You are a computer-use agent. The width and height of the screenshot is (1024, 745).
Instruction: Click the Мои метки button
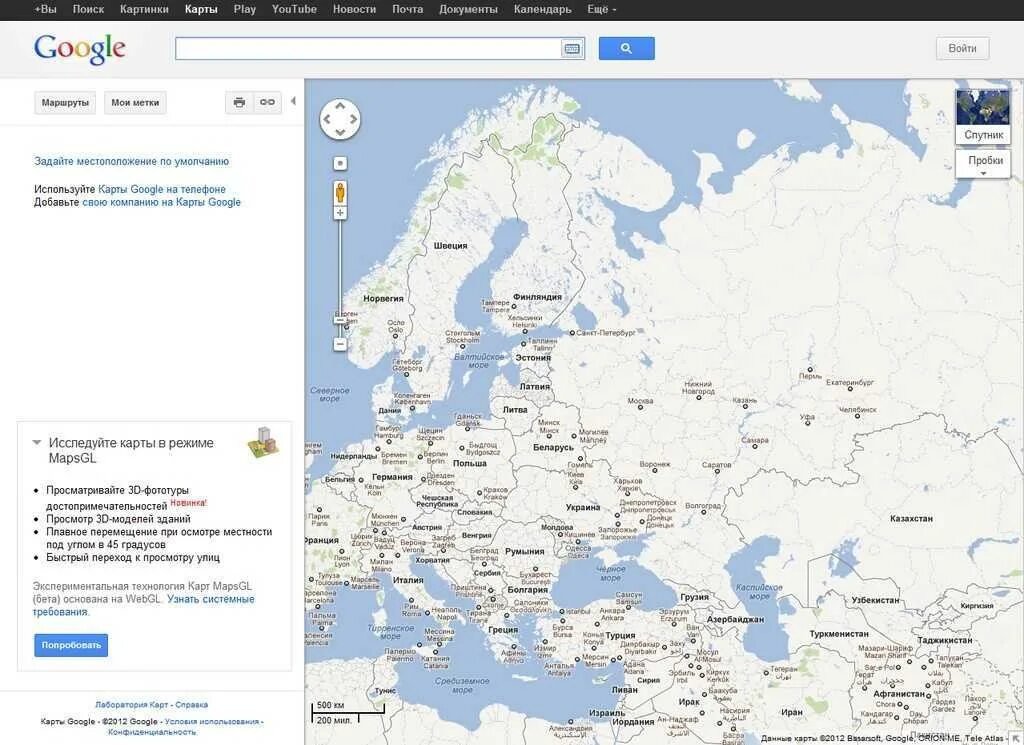[135, 103]
